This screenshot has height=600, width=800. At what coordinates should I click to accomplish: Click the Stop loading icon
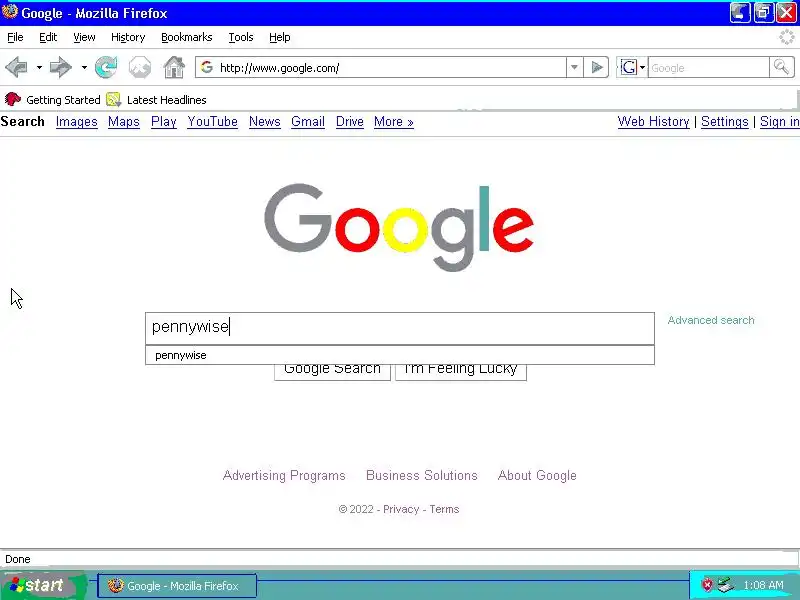tap(140, 67)
